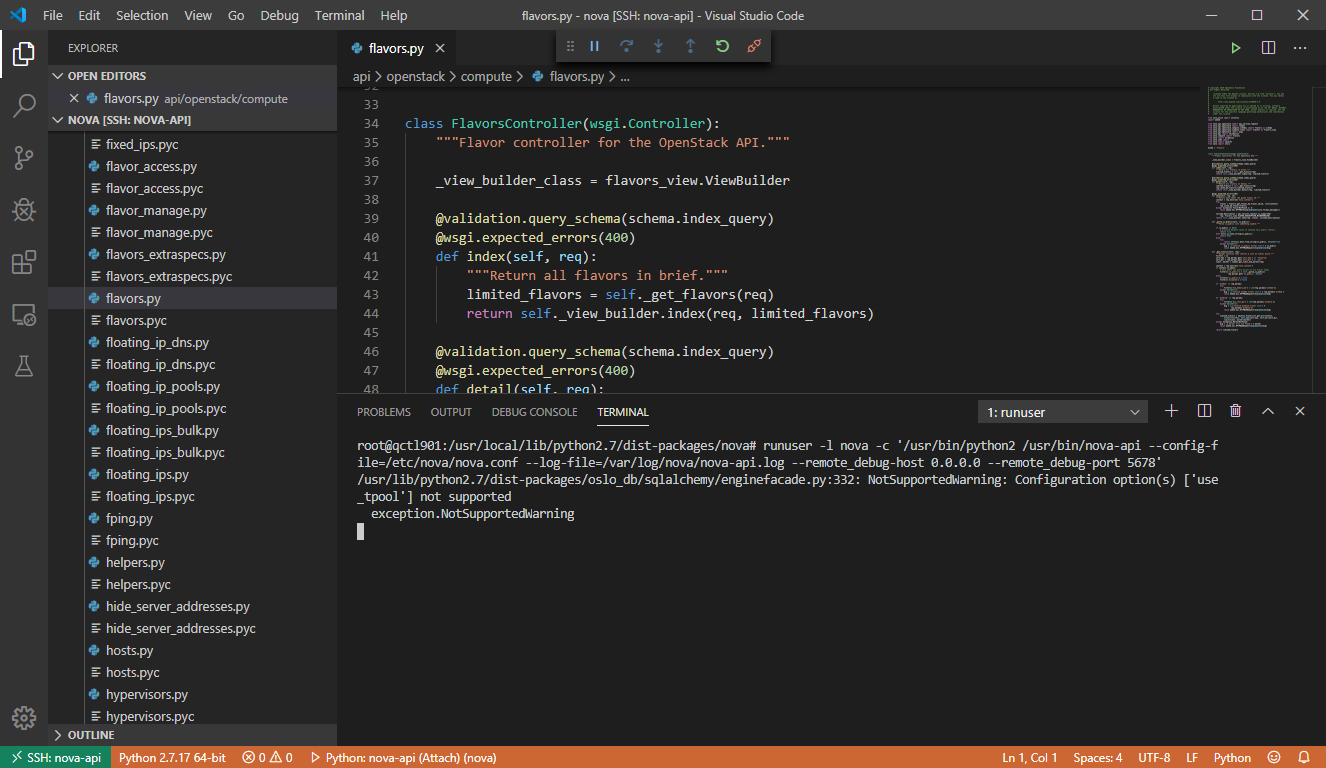Close the terminal panel
The width and height of the screenshot is (1326, 768).
[1300, 411]
